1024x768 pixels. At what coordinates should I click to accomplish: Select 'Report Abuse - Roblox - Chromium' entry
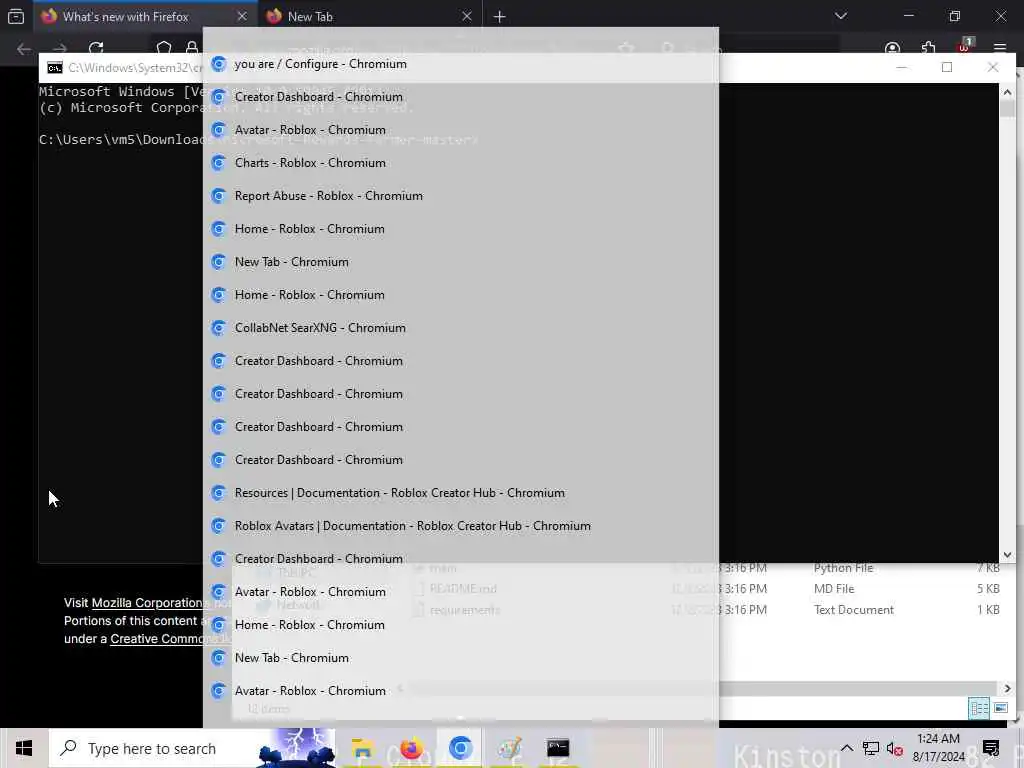tap(460, 196)
